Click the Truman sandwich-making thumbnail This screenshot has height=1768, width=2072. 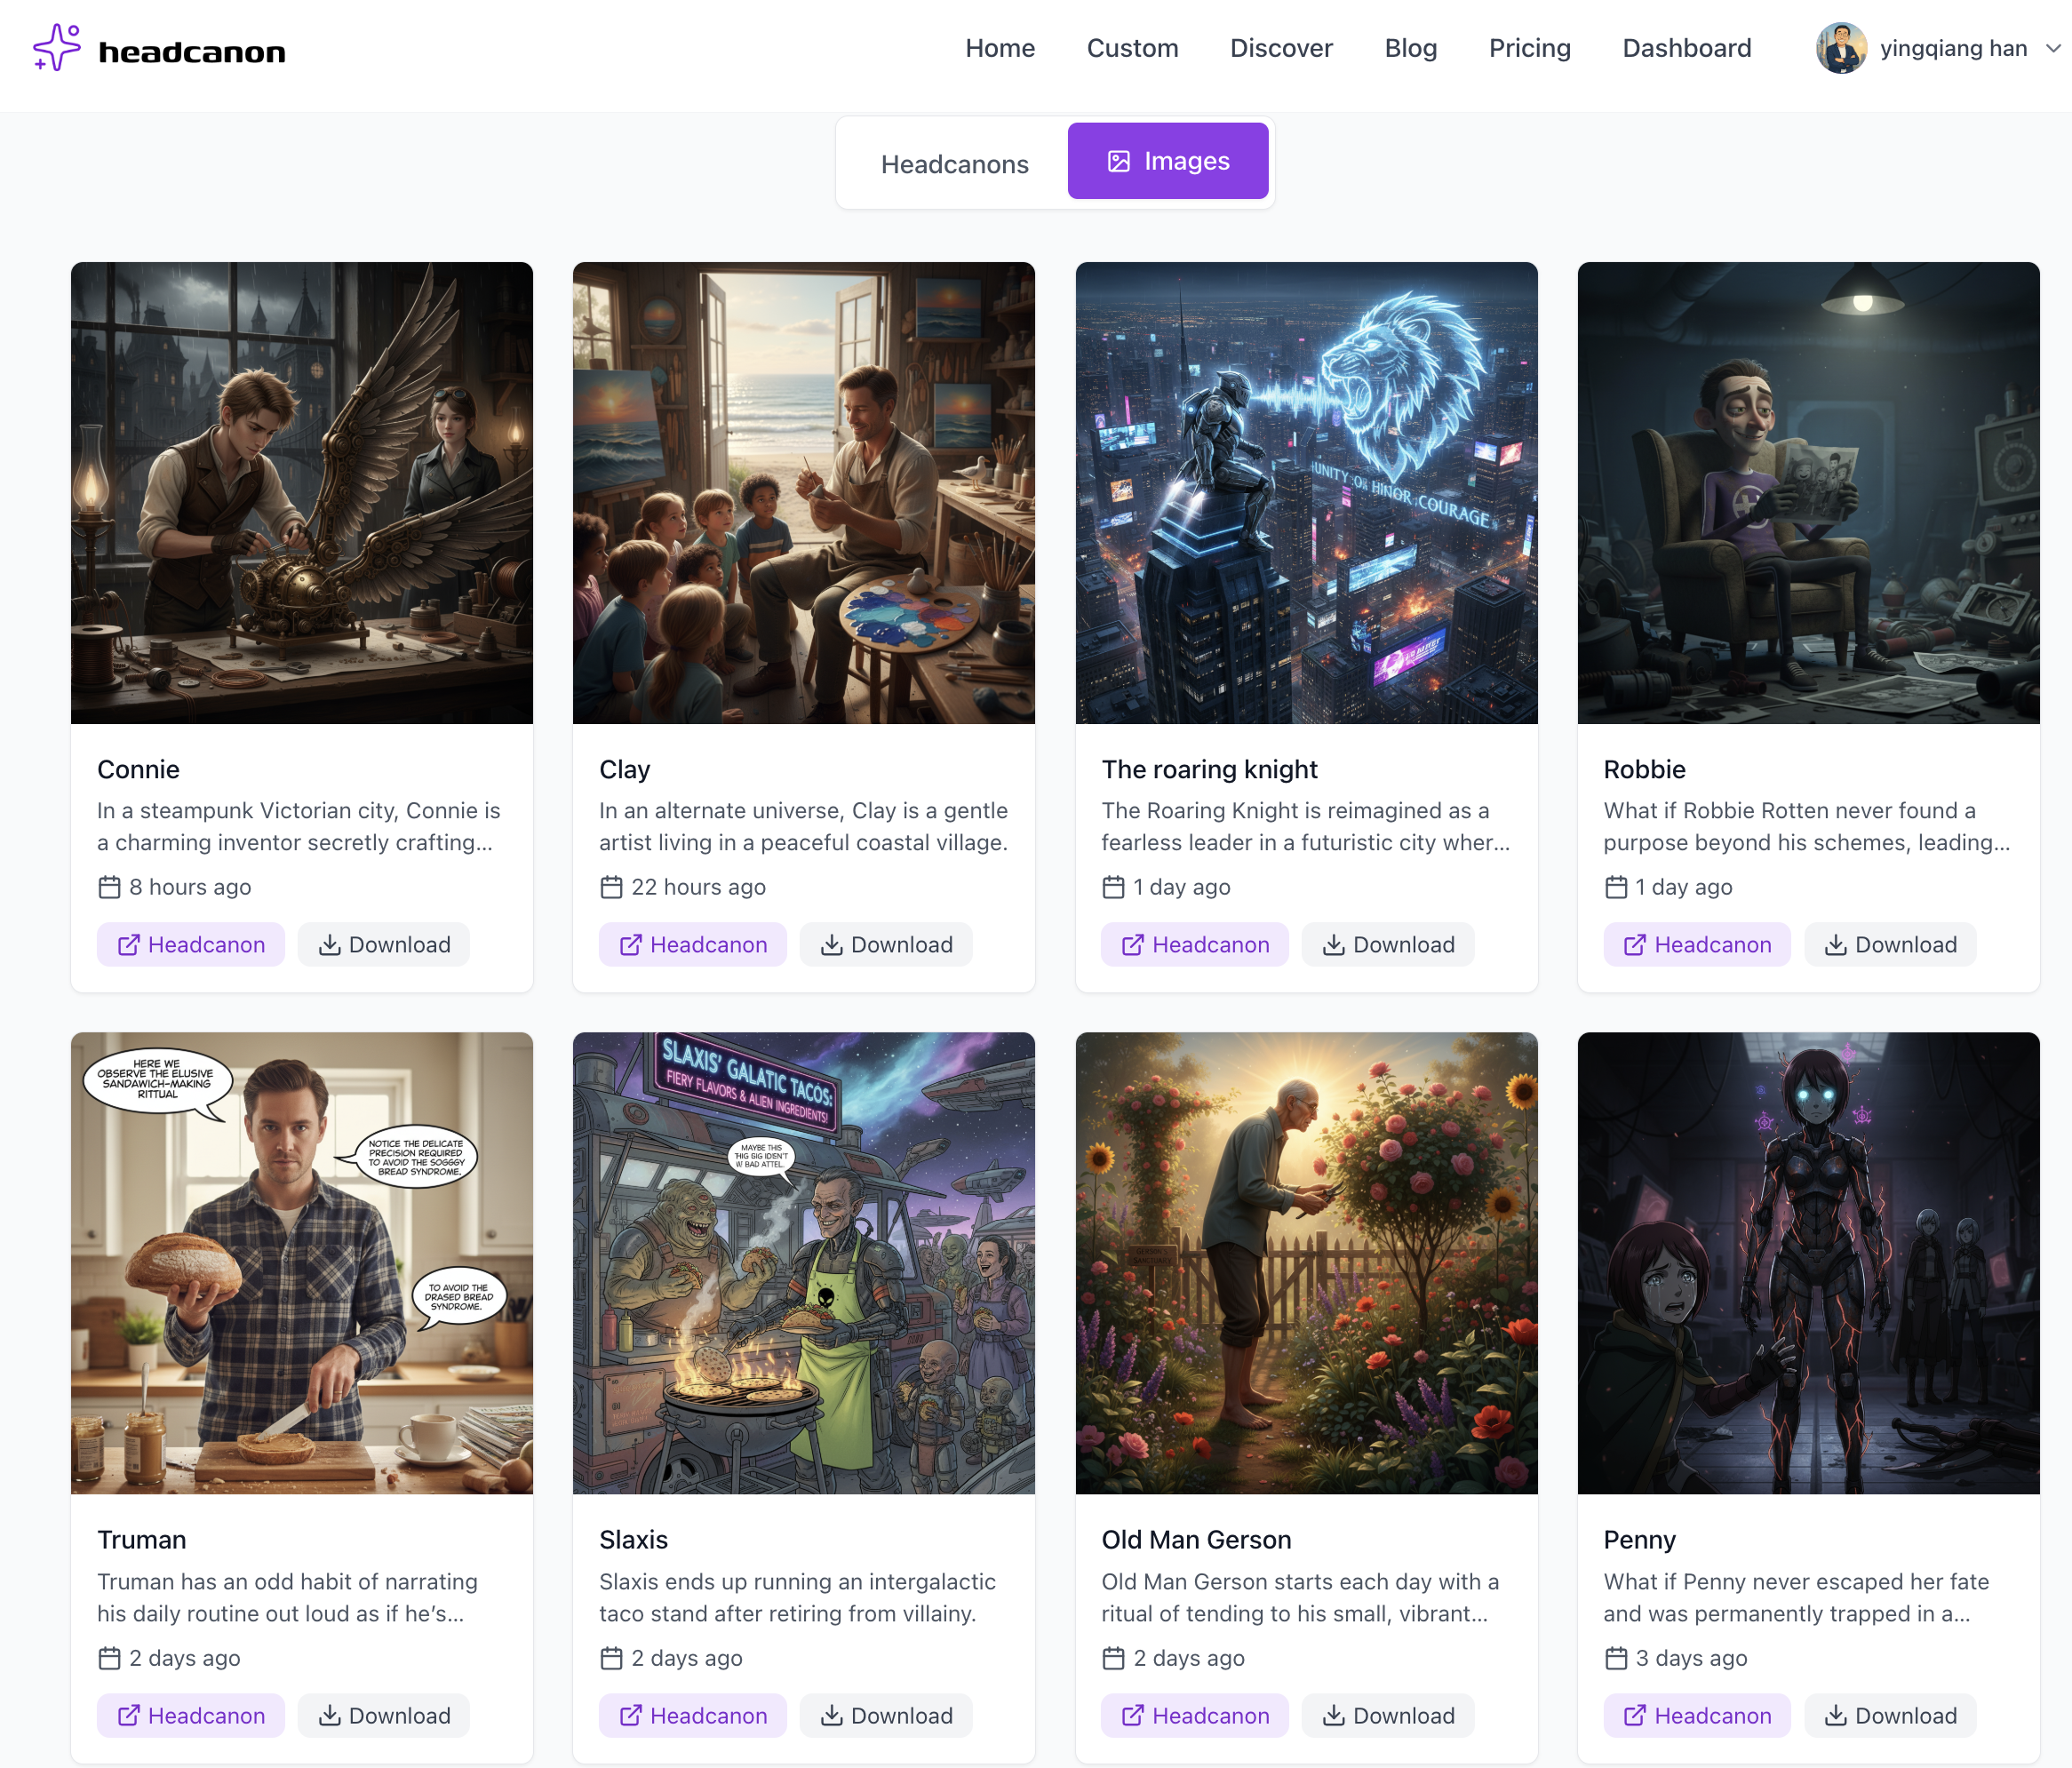tap(302, 1263)
